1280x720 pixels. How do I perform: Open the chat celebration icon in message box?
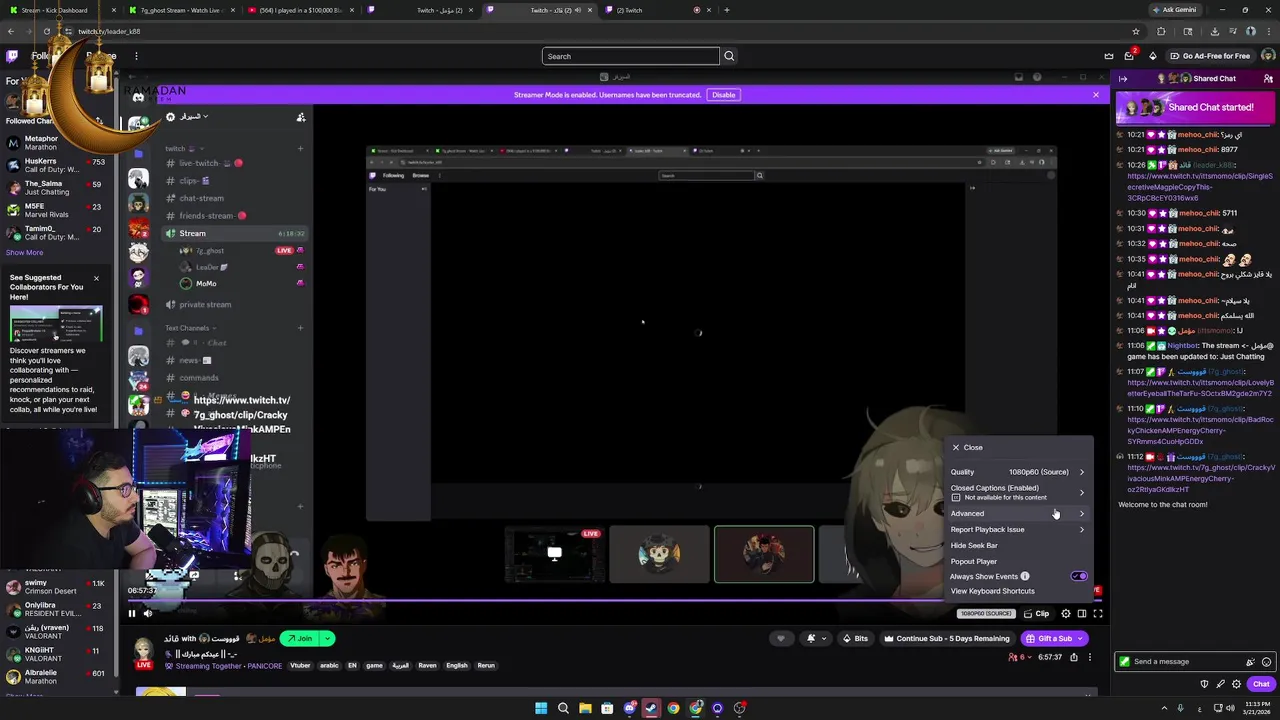click(x=1250, y=662)
